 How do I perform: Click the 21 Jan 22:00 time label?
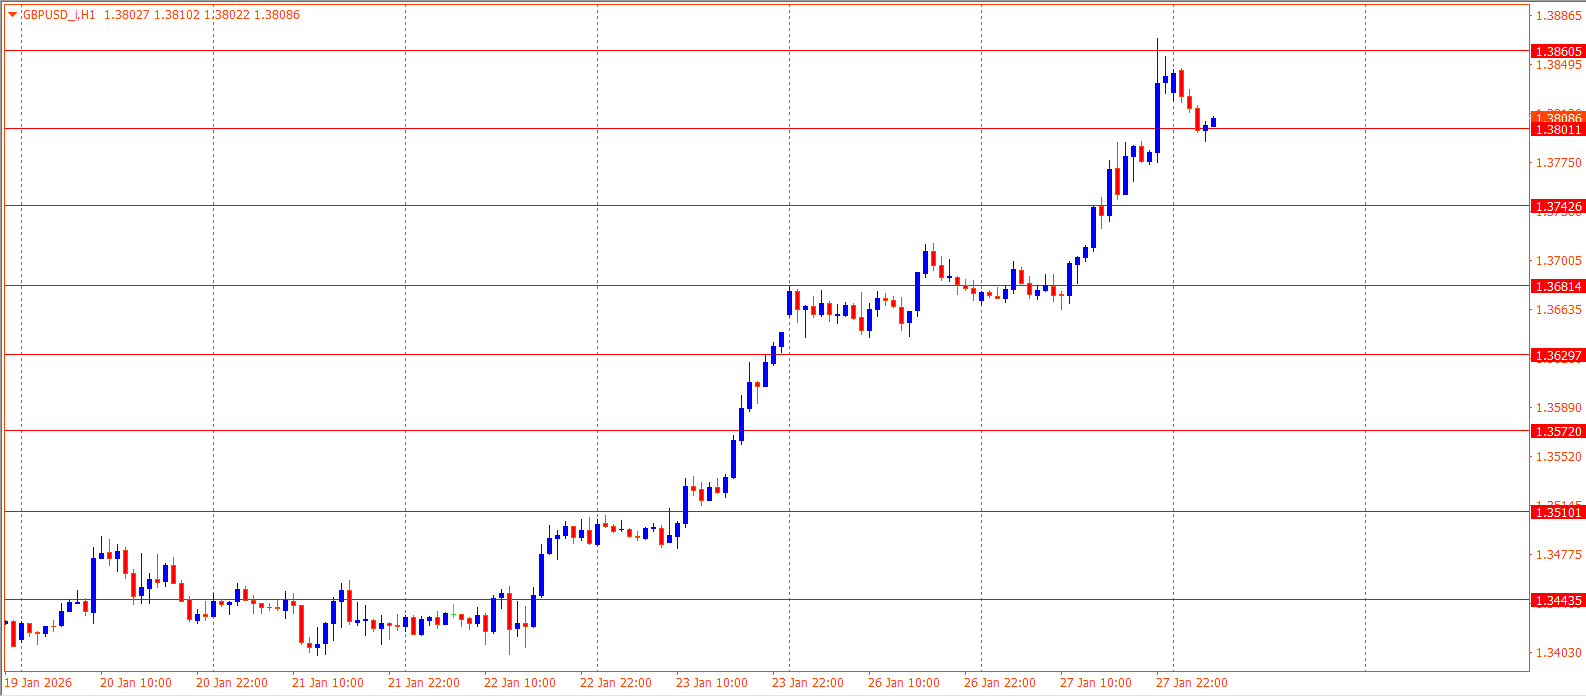point(424,683)
